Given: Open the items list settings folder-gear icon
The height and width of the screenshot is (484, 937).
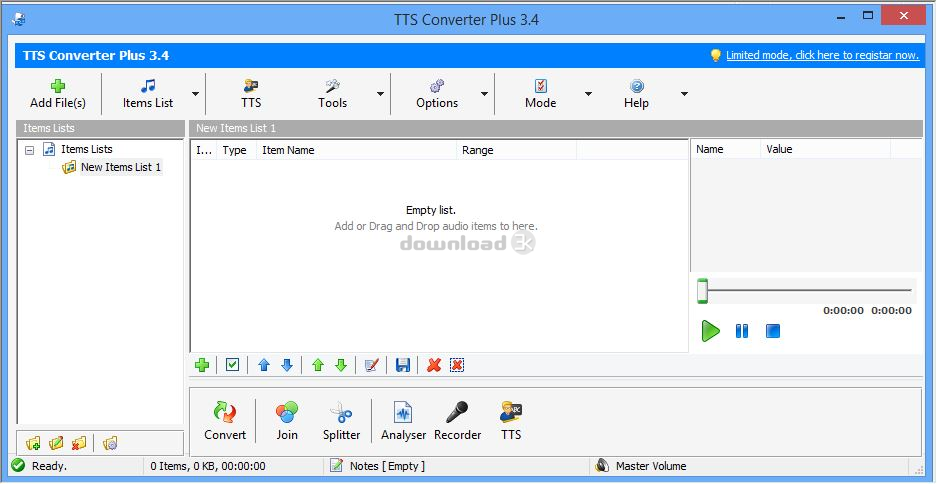Looking at the screenshot, I should click(110, 443).
